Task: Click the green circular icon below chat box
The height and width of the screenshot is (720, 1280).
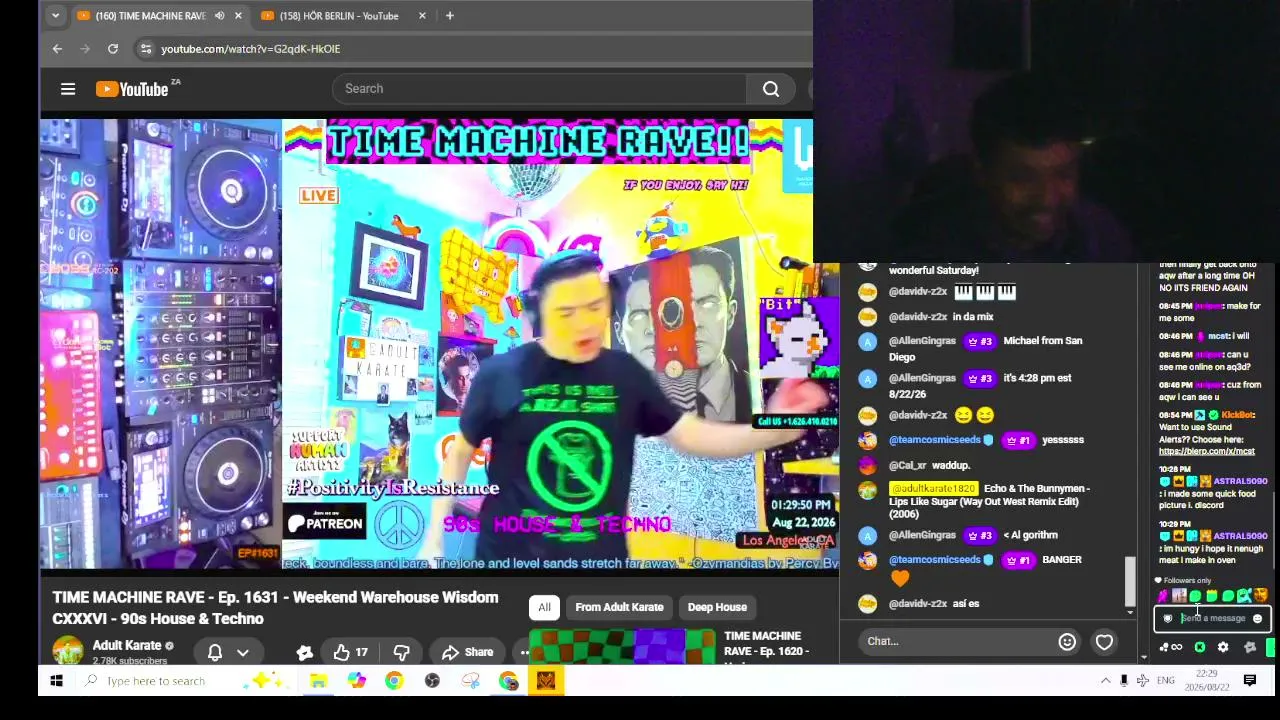Action: [x=1200, y=648]
